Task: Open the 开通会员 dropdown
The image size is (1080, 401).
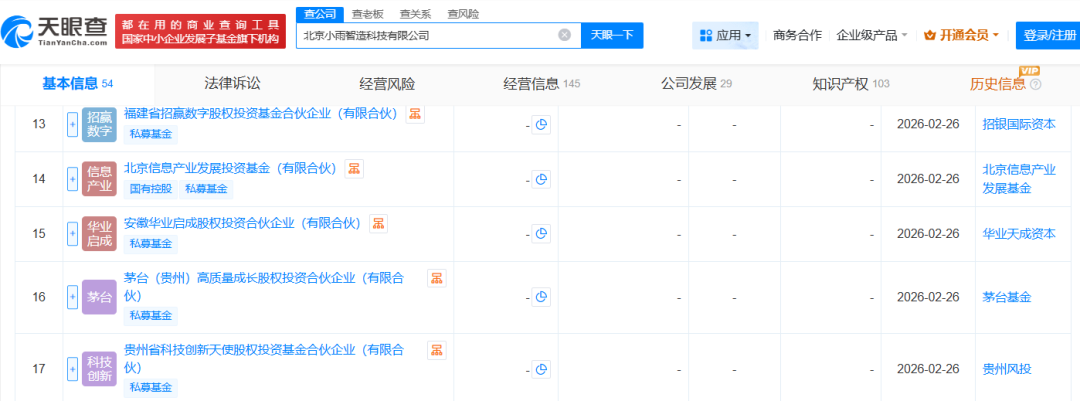Action: (961, 35)
